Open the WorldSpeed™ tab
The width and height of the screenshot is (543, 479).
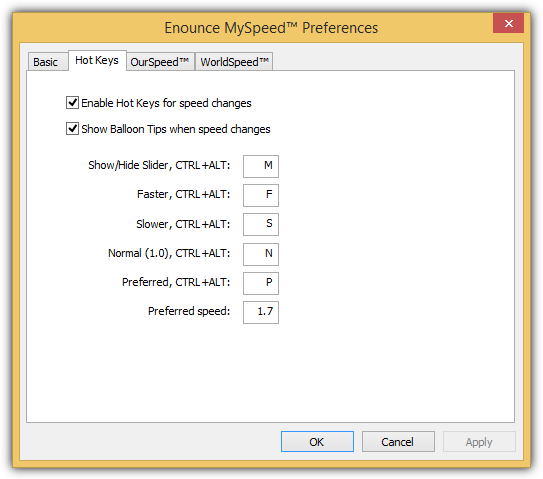tap(234, 62)
